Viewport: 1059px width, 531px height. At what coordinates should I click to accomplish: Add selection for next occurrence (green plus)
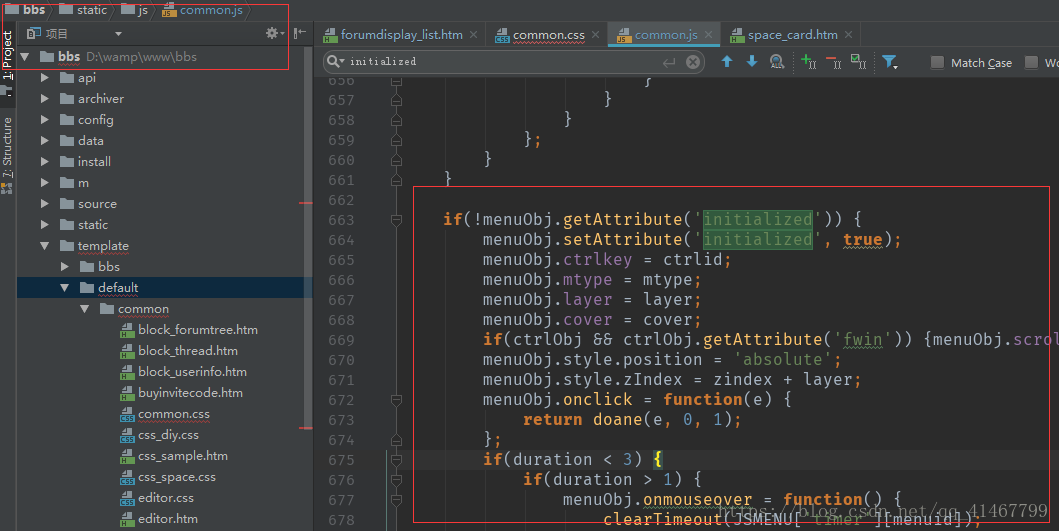pos(808,61)
